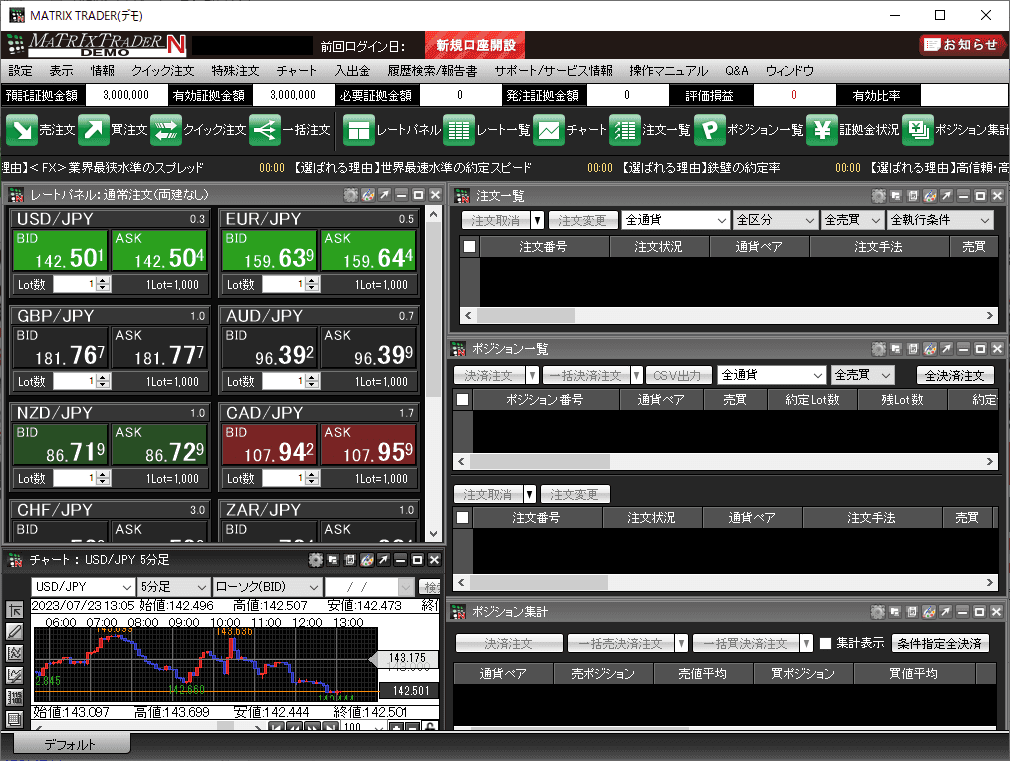Open the 設定 menu
The width and height of the screenshot is (1010, 761).
click(21, 71)
